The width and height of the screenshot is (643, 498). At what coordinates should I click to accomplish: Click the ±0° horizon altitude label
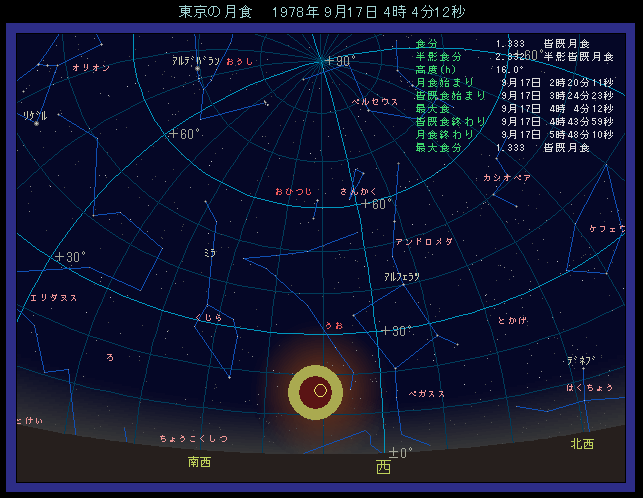tap(400, 452)
